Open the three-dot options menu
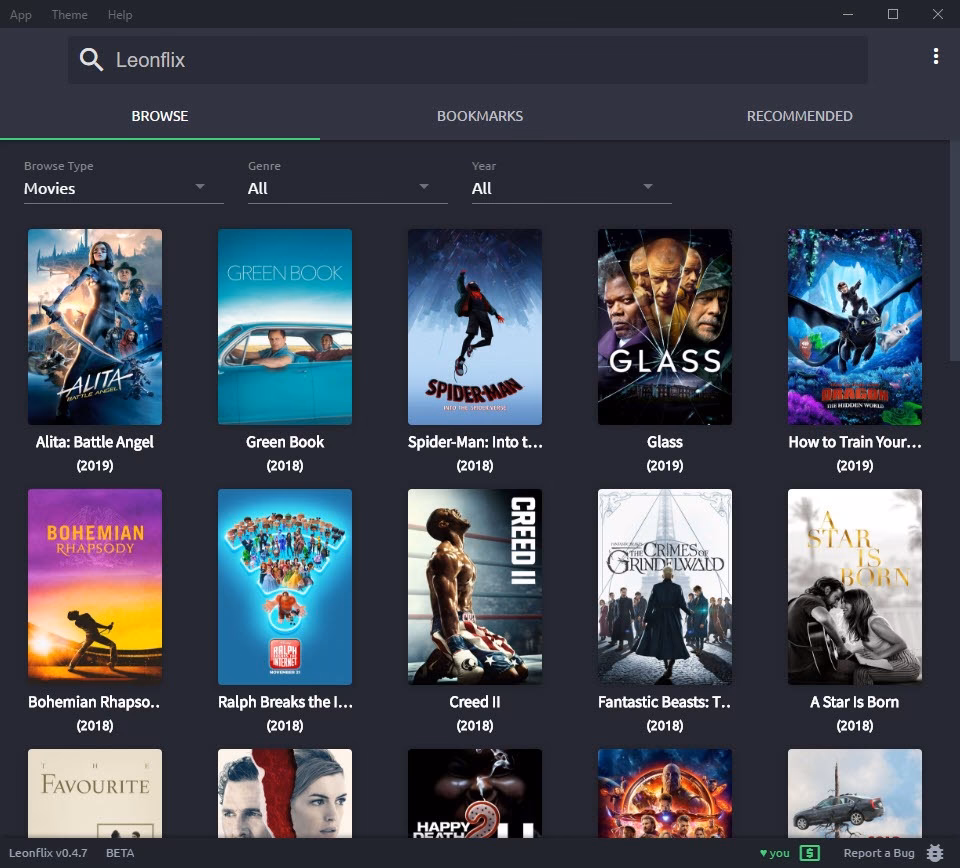The image size is (960, 868). [936, 56]
